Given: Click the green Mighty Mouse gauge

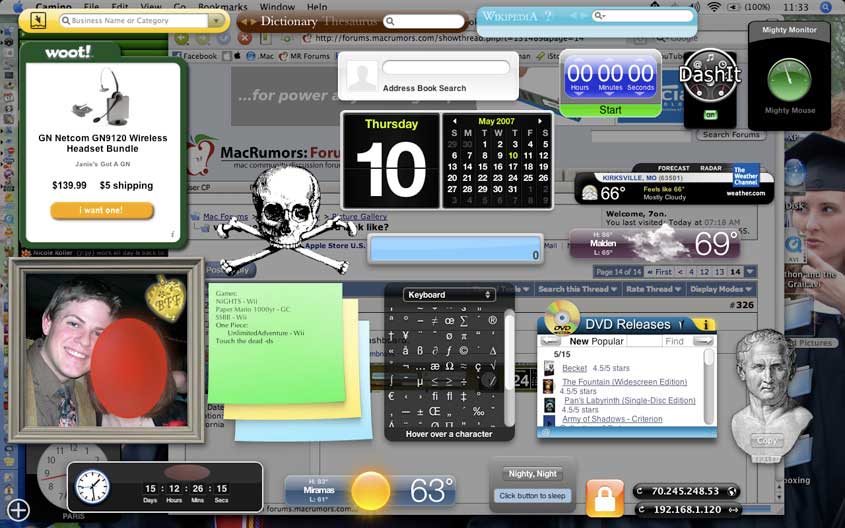Looking at the screenshot, I should [789, 80].
